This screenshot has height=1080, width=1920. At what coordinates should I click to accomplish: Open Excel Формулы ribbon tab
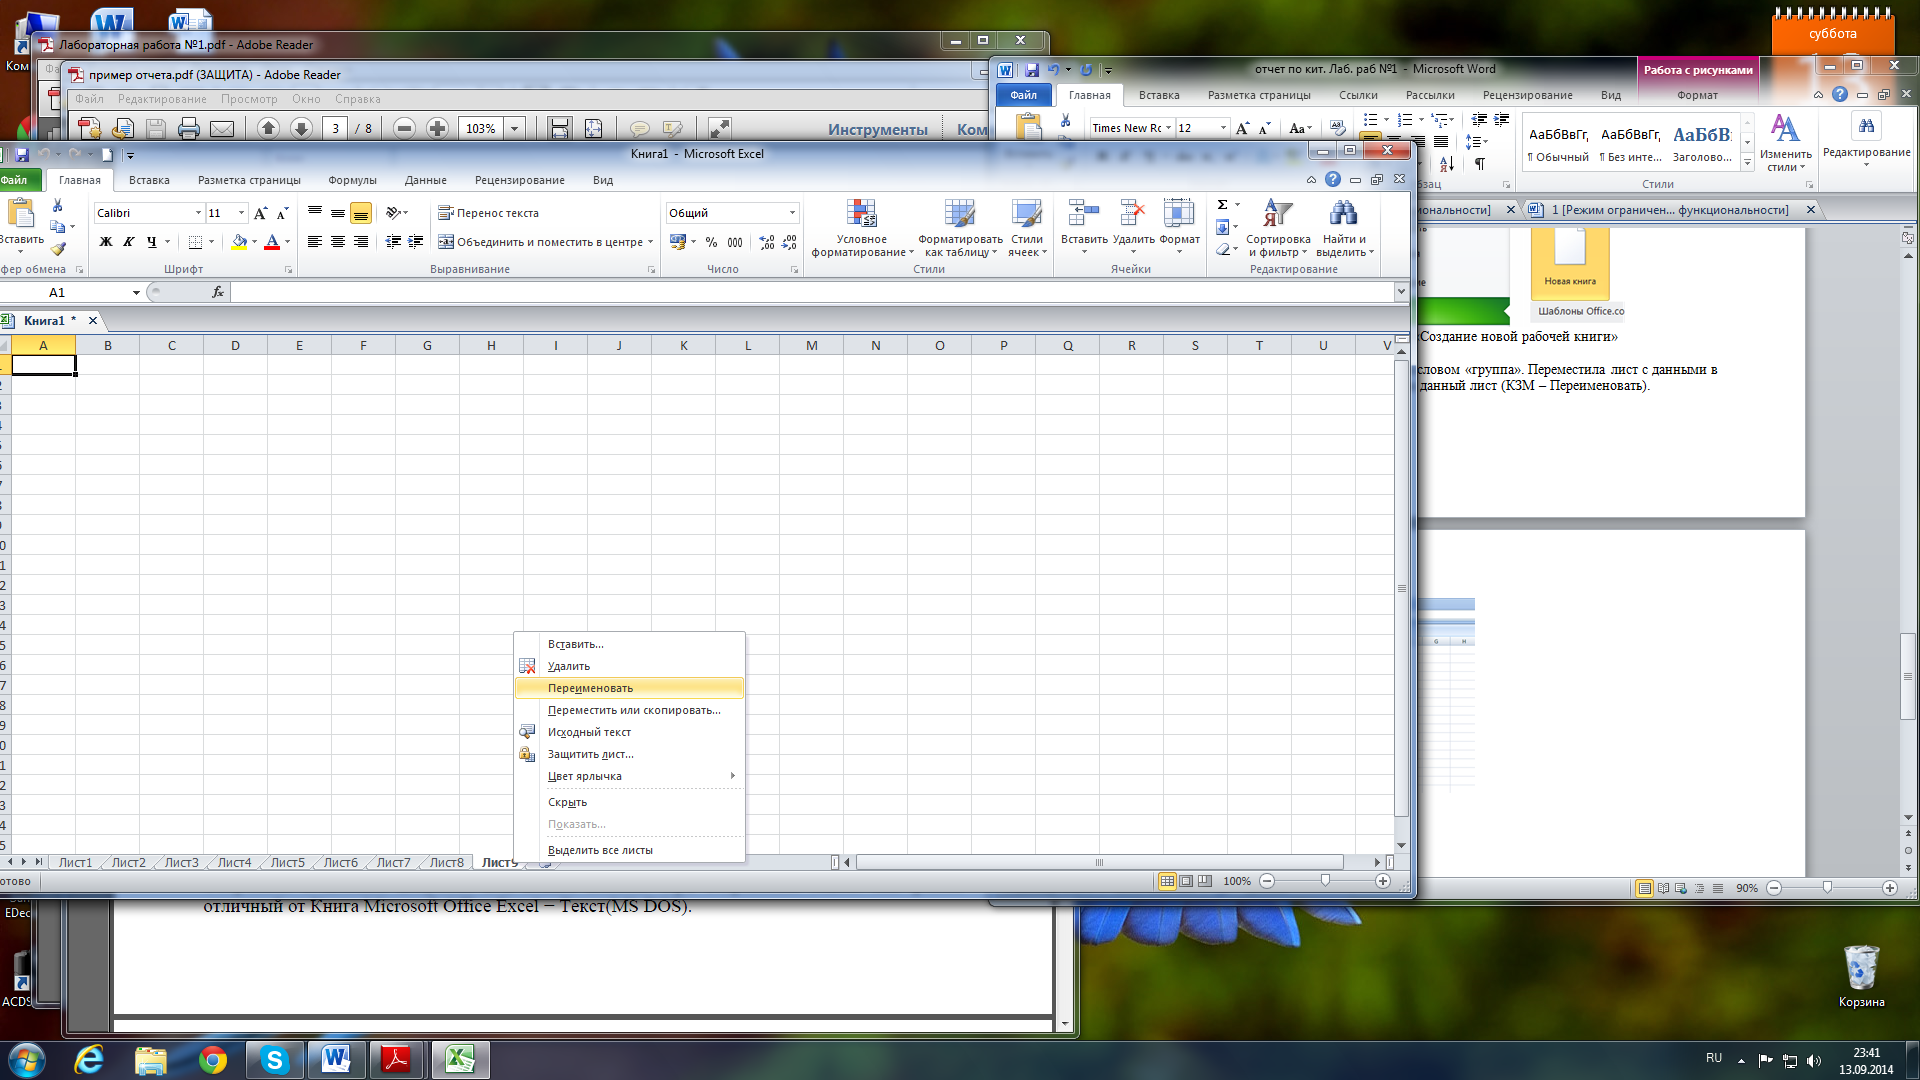click(x=352, y=180)
